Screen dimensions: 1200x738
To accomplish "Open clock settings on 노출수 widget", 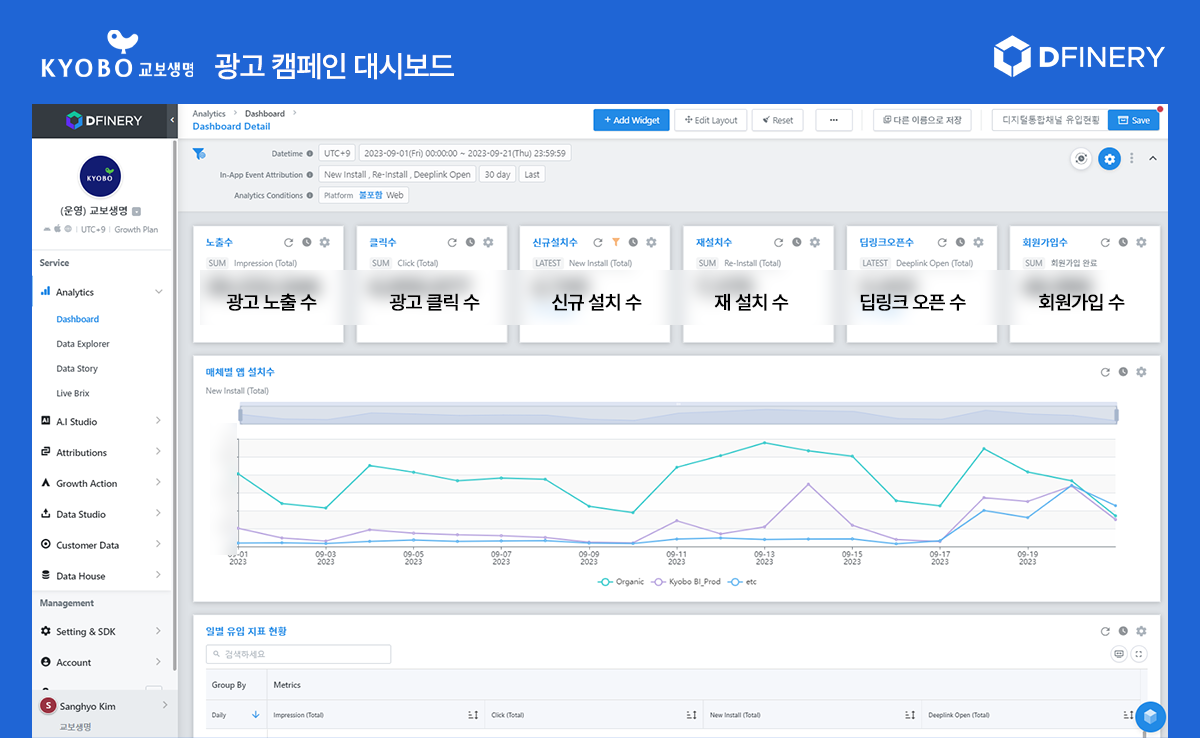I will point(307,242).
